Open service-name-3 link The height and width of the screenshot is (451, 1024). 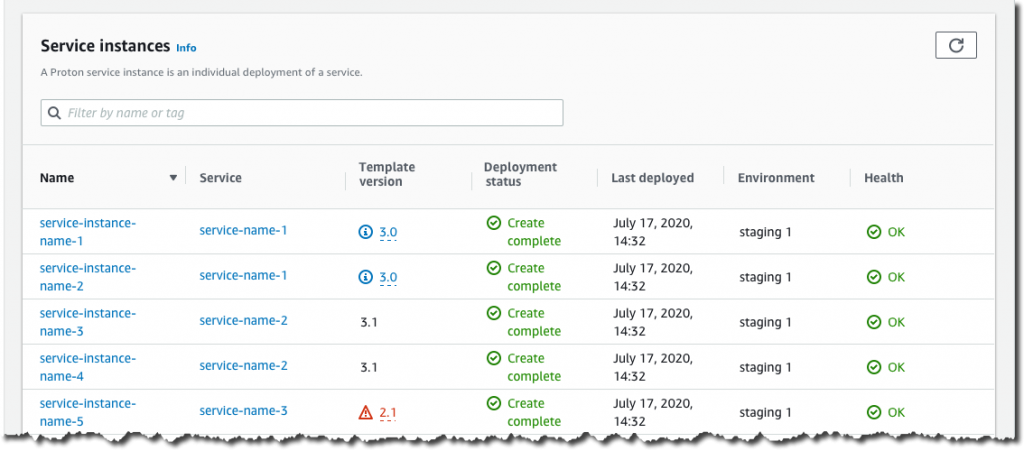pos(243,411)
